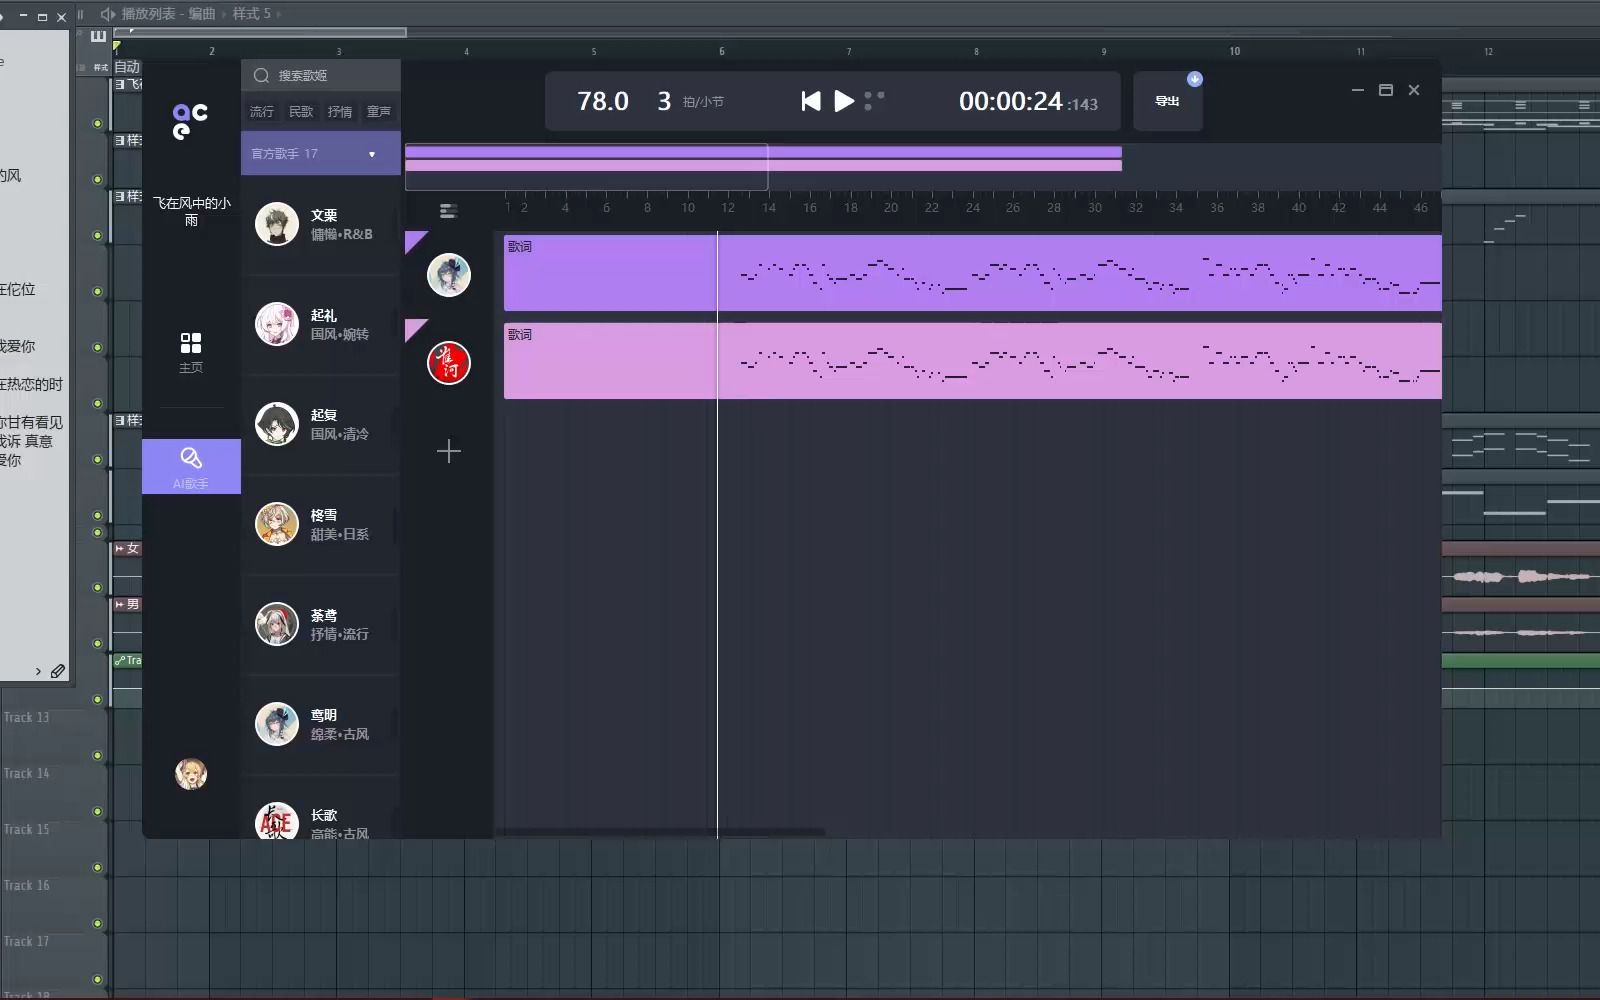1600x1000 pixels.
Task: Select singer 鸢明 绵柔•古风
Action: coord(320,725)
